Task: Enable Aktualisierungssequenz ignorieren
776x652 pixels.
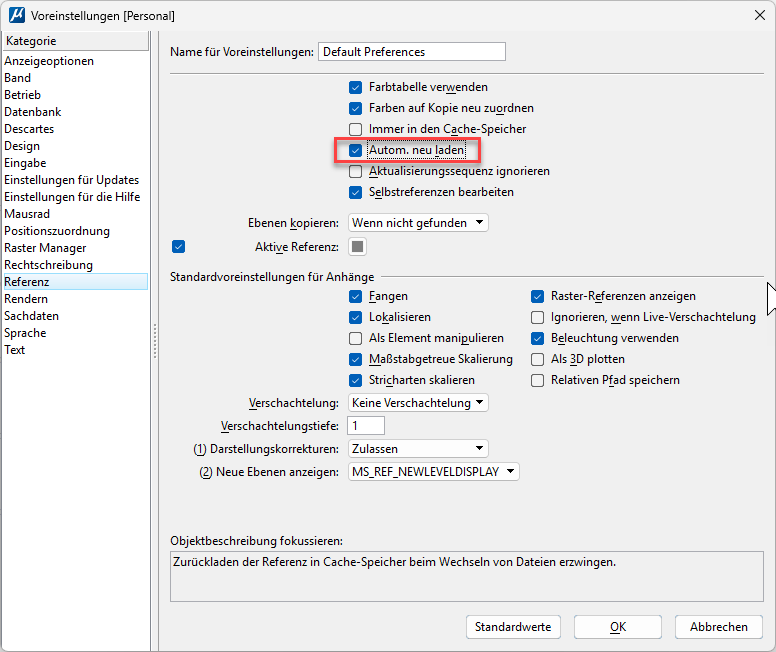Action: (355, 171)
